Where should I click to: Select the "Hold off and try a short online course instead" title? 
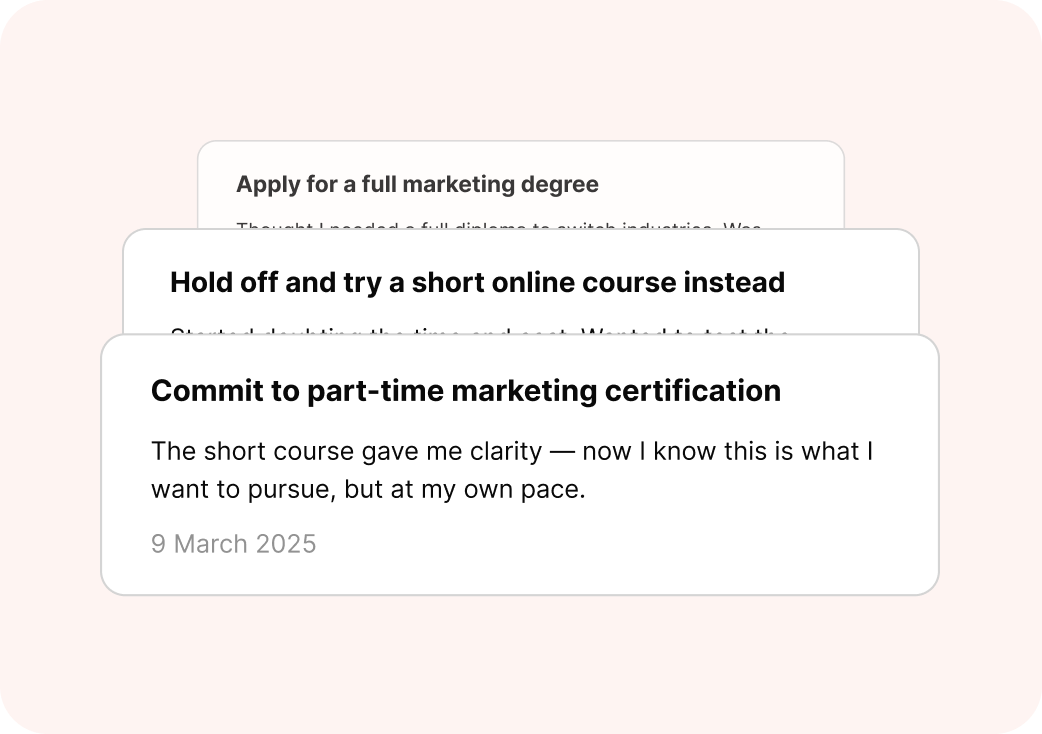477,282
